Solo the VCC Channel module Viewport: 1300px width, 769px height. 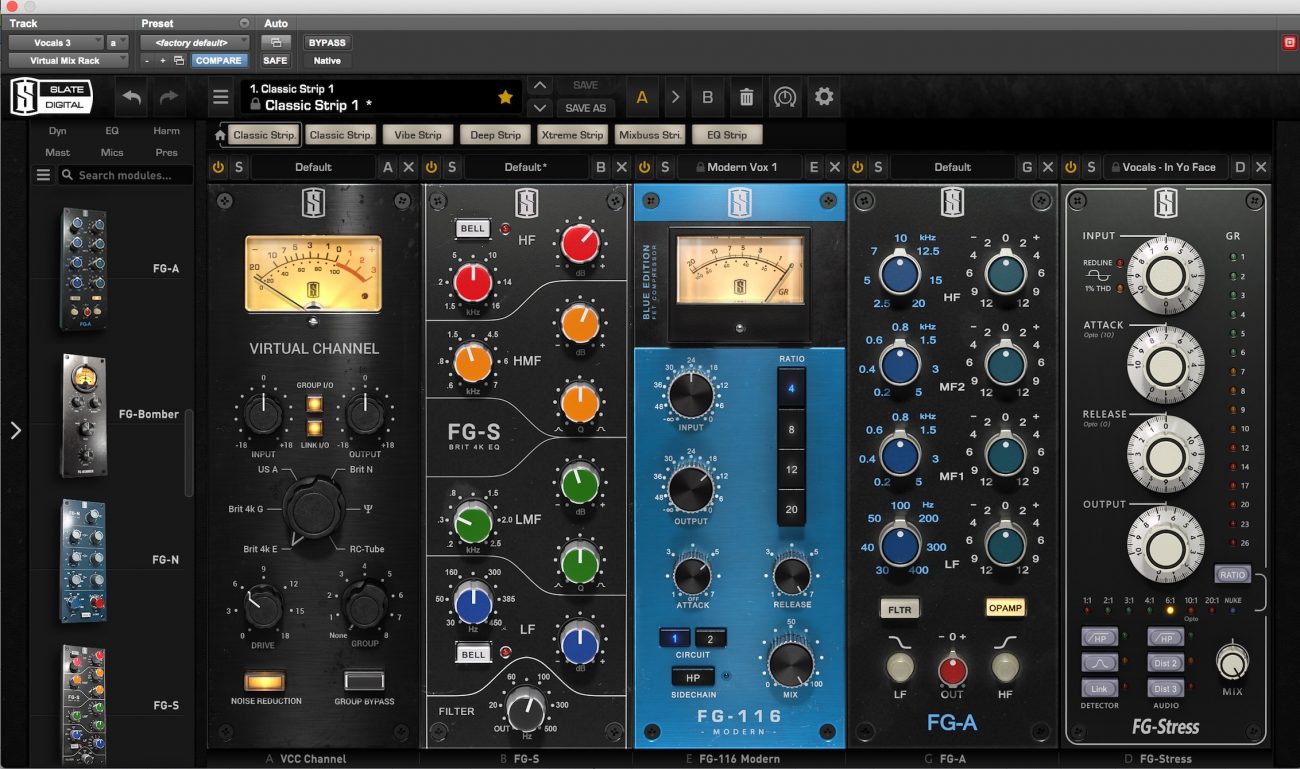[x=238, y=167]
